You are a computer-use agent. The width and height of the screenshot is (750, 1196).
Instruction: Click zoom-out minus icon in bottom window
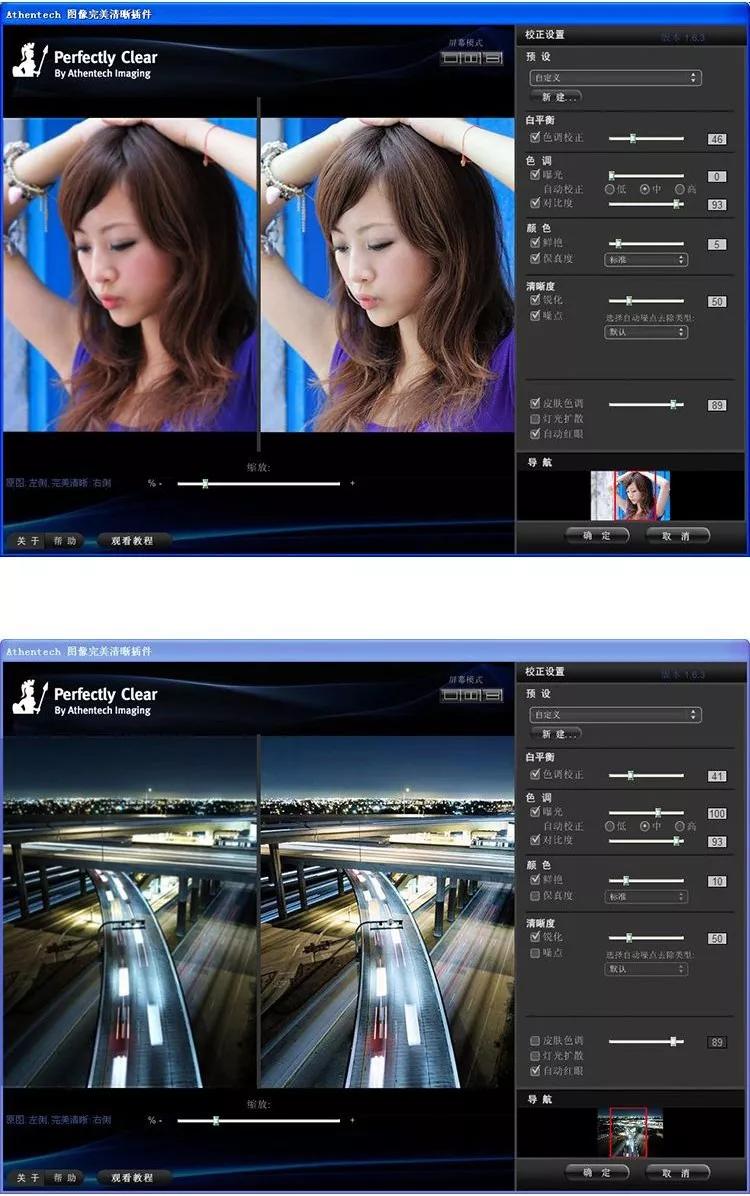[160, 1120]
